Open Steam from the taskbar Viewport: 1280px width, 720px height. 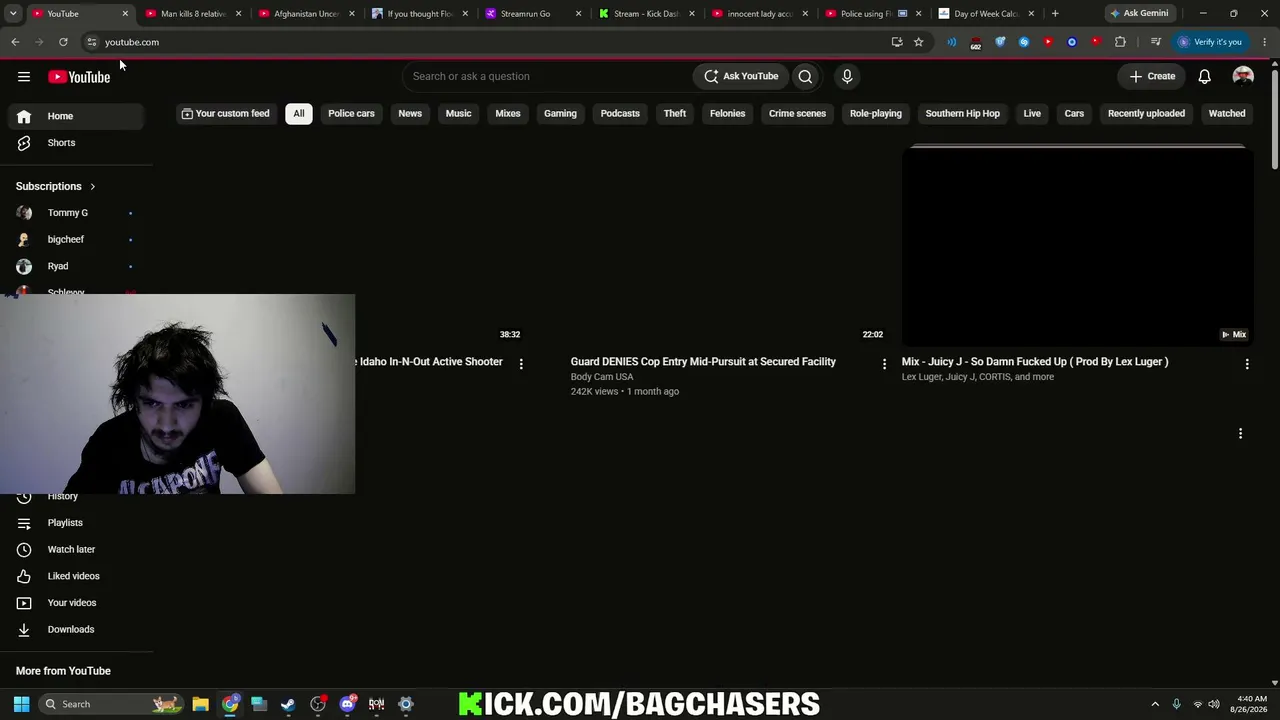tap(288, 704)
